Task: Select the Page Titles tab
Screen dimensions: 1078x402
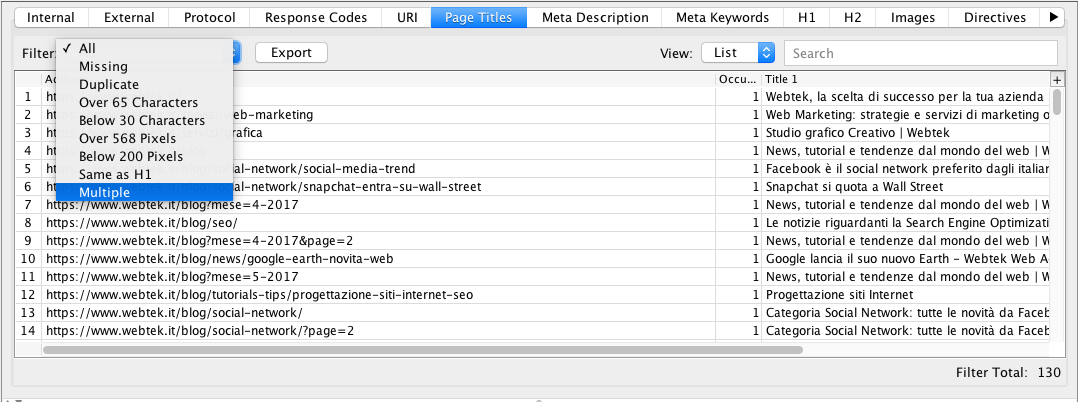Action: pos(478,18)
